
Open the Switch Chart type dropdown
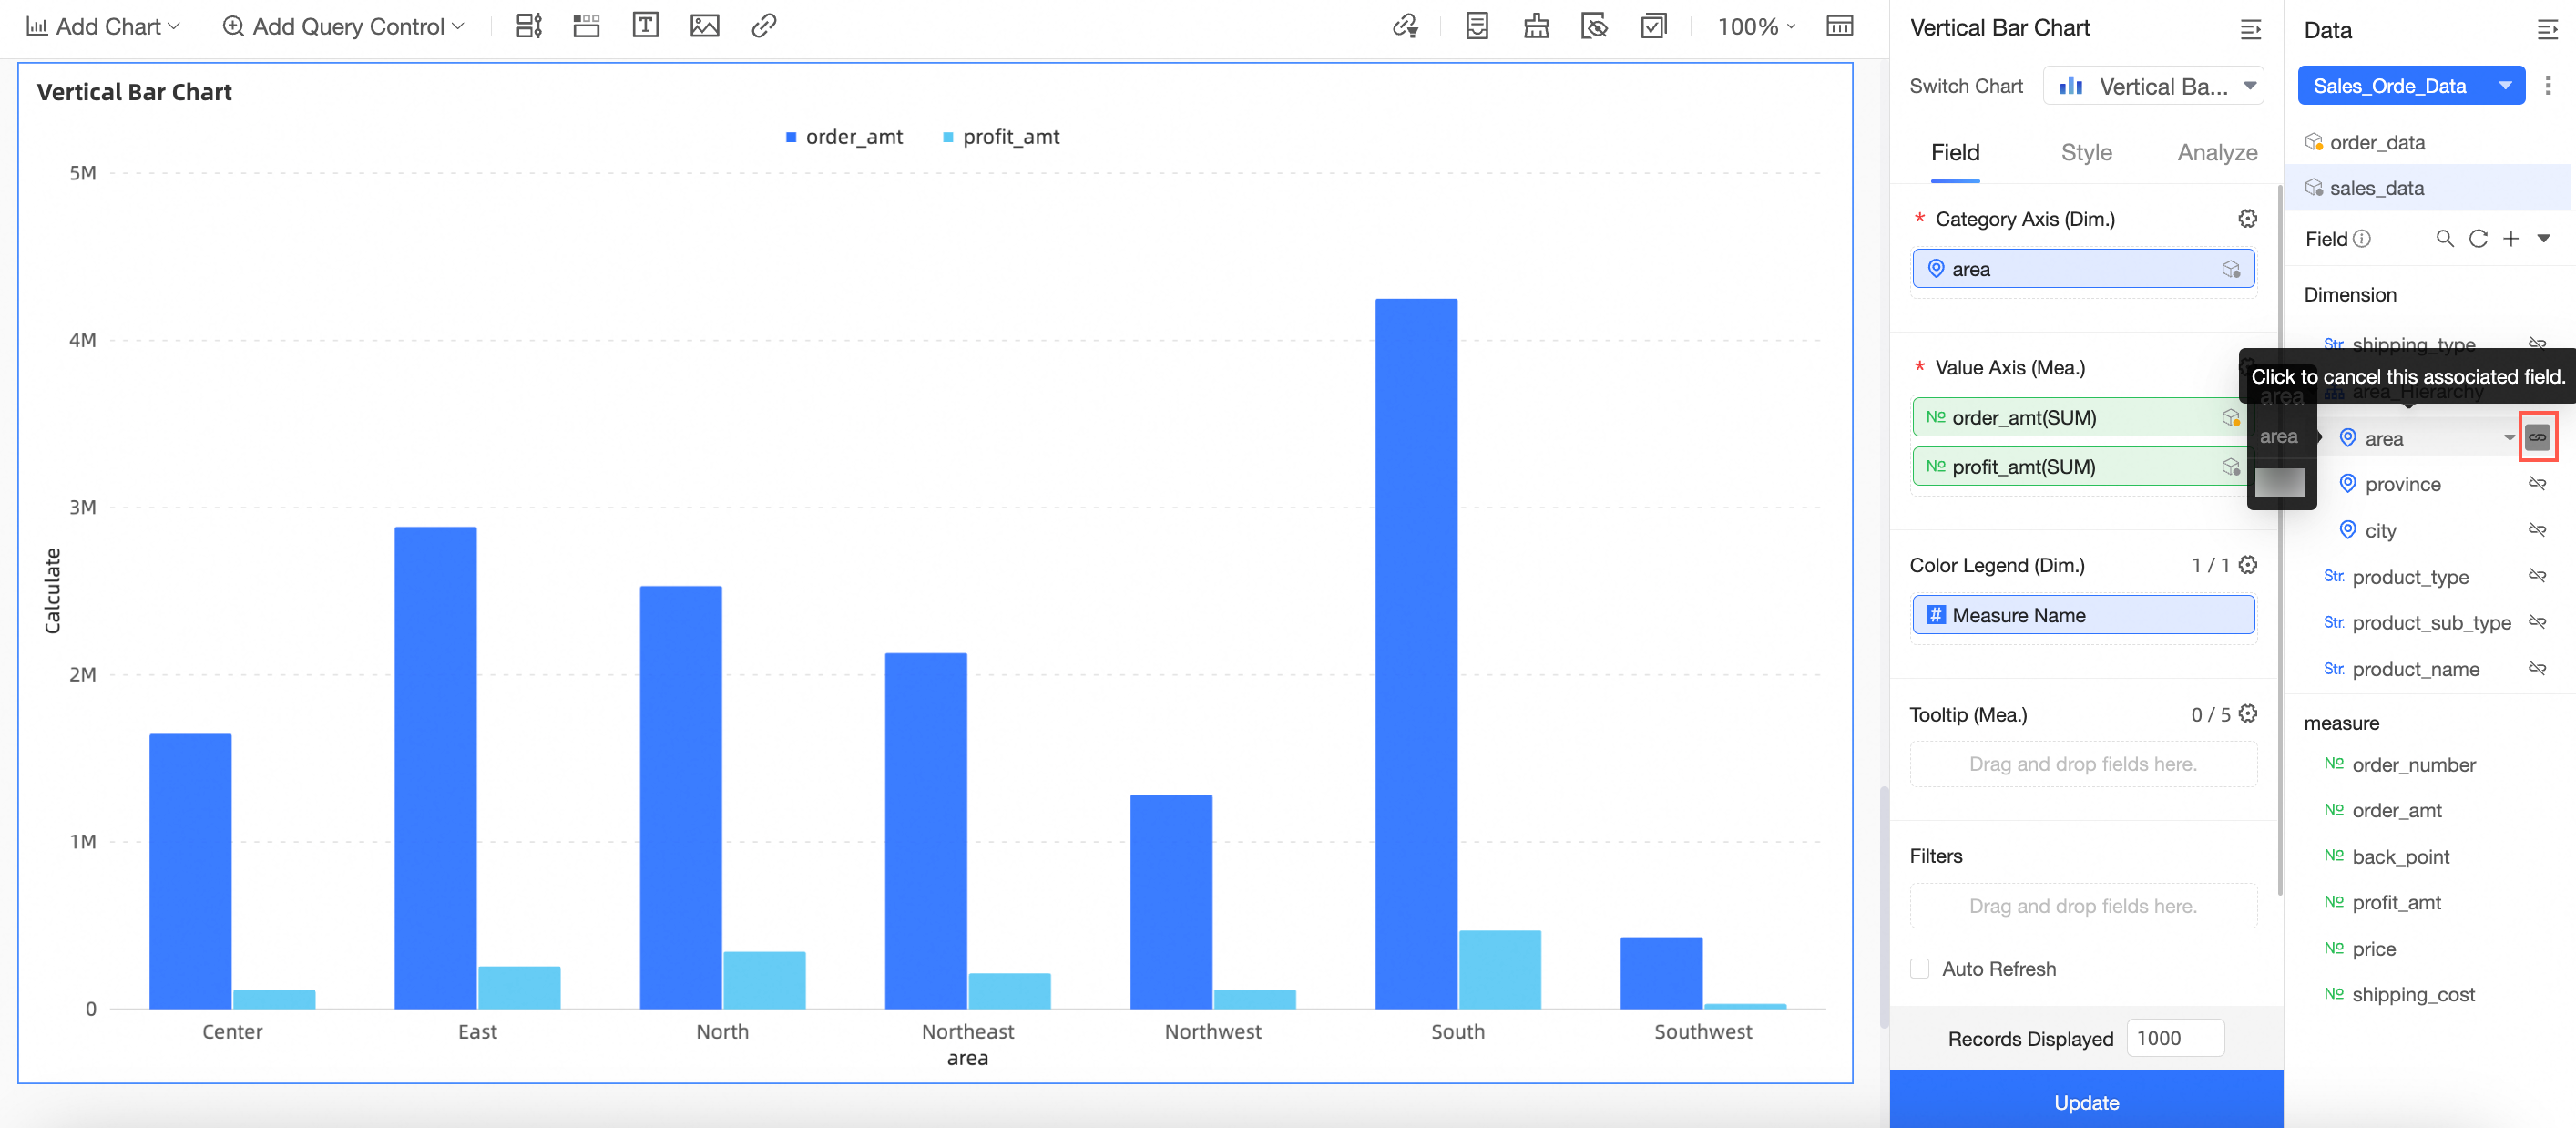[2153, 86]
